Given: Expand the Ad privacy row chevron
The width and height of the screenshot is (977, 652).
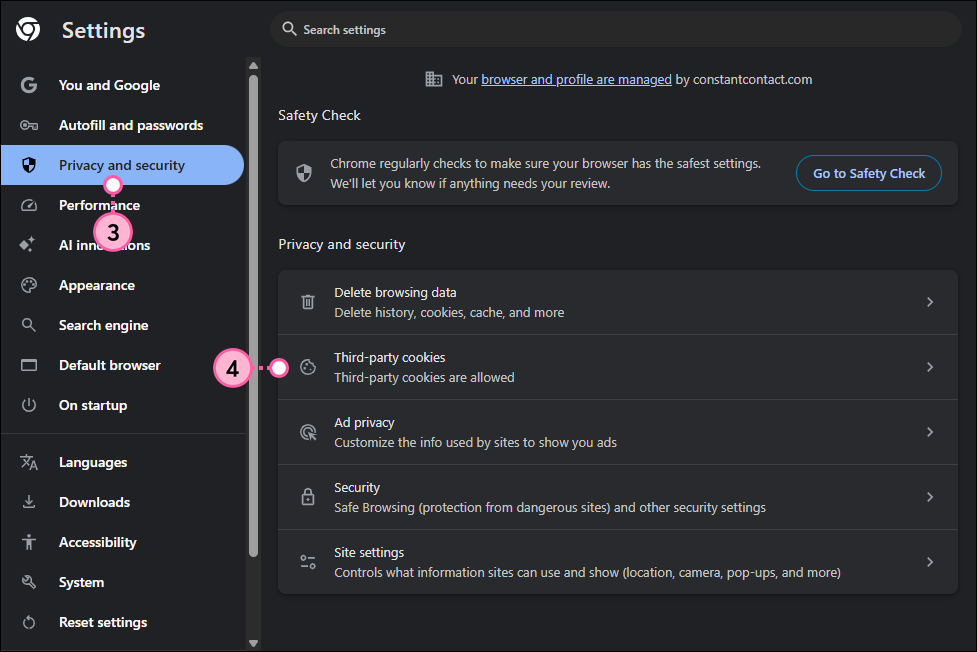Looking at the screenshot, I should [929, 432].
